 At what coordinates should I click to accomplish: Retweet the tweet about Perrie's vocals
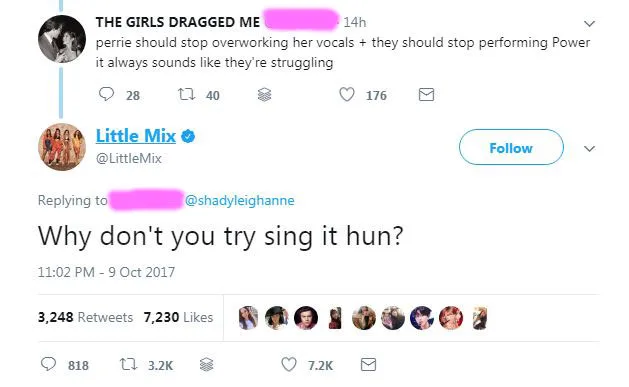[186, 95]
